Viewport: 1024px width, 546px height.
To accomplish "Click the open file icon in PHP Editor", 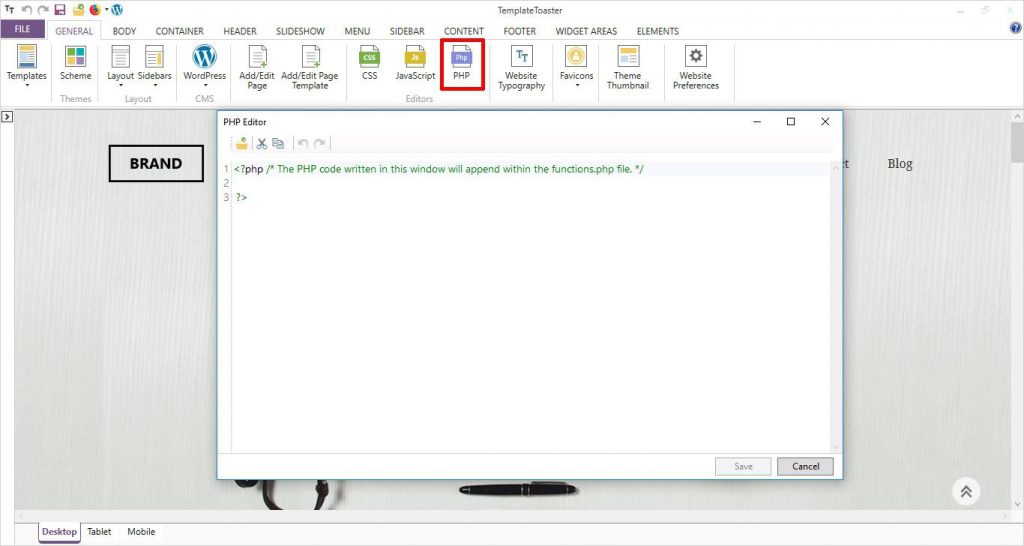I will pos(242,144).
